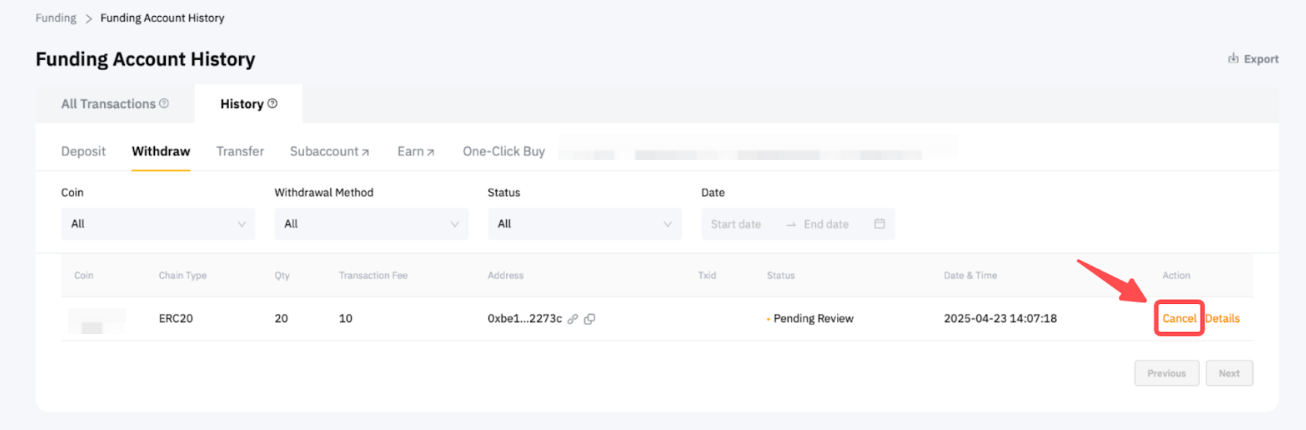Click Funding in the breadcrumb
The image size is (1306, 430).
click(56, 18)
